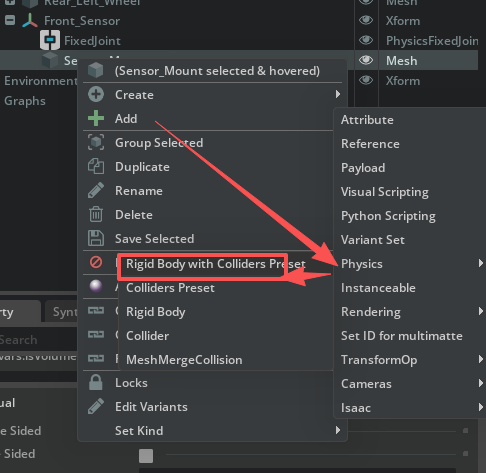Click the Group Selected cube icon
Screen dimensions: 486x473
click(96, 142)
